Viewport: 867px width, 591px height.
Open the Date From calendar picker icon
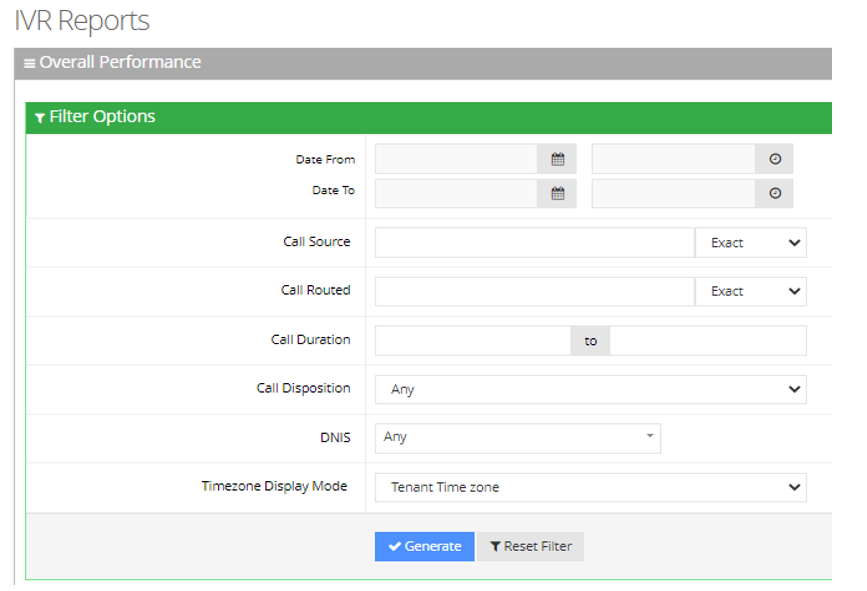pyautogui.click(x=557, y=159)
